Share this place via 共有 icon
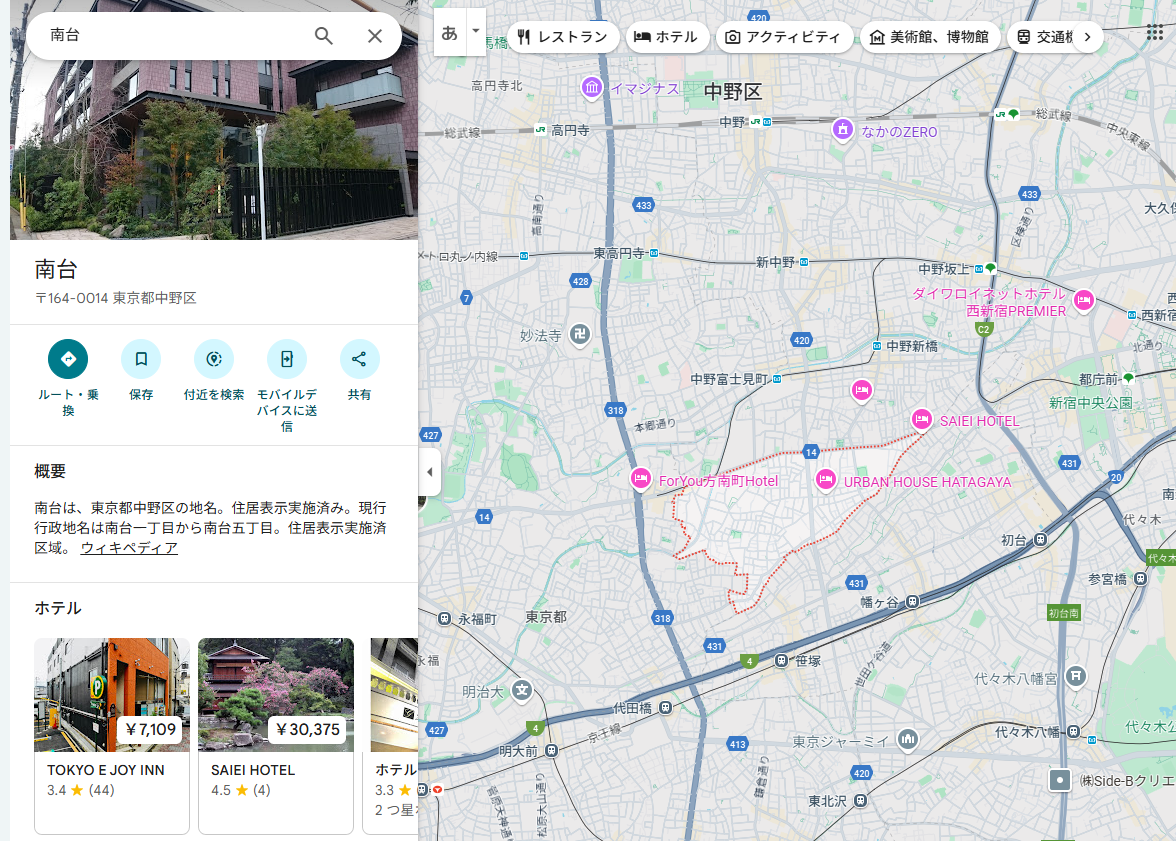This screenshot has height=841, width=1176. click(x=359, y=359)
